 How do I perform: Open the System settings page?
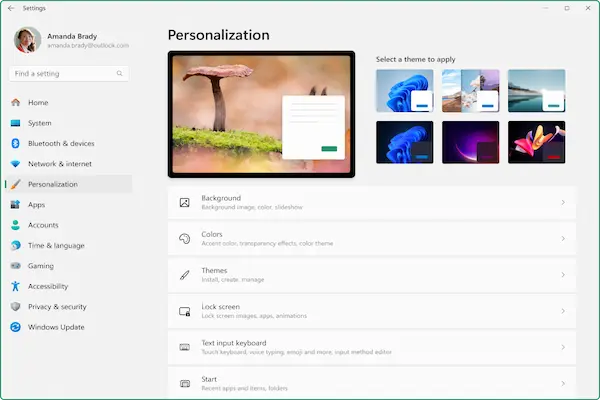[x=40, y=123]
